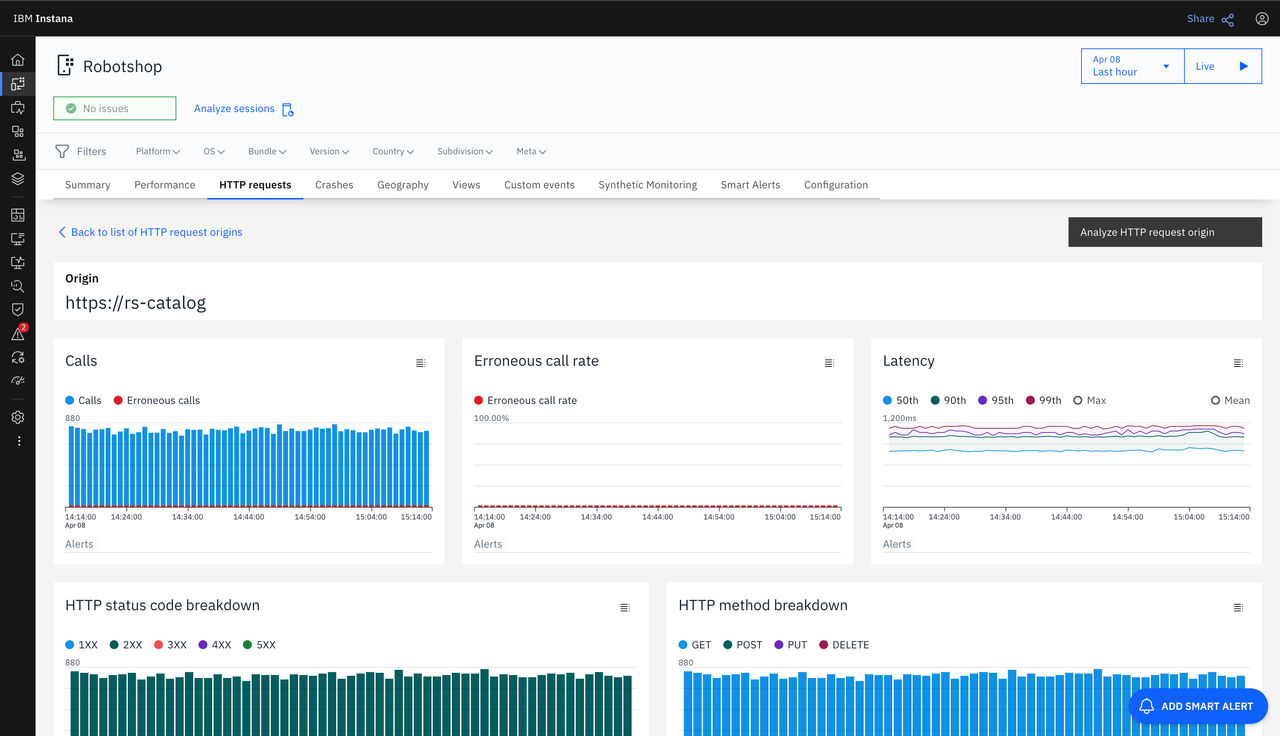Viewport: 1280px width, 736px height.
Task: Toggle the 99th percentile latency series
Action: (x=1044, y=400)
